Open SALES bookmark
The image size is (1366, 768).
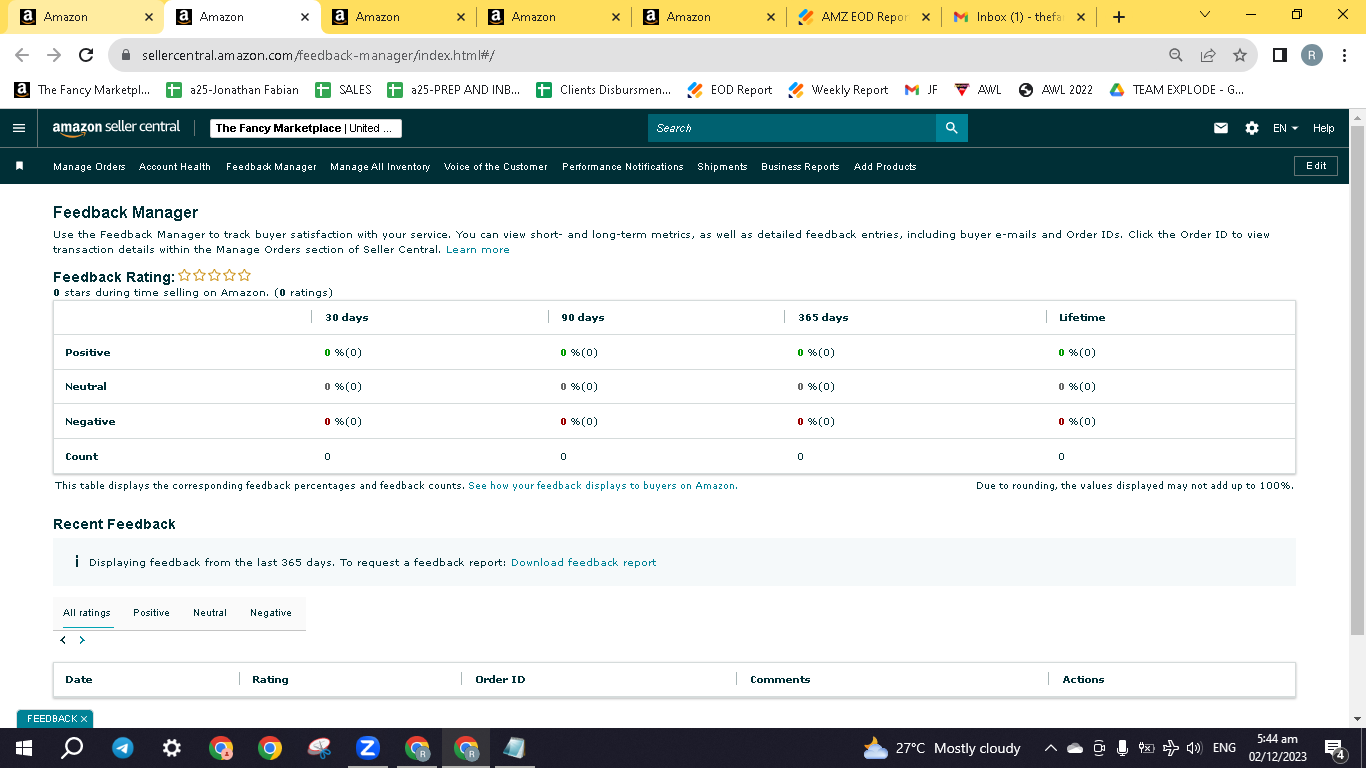(343, 90)
